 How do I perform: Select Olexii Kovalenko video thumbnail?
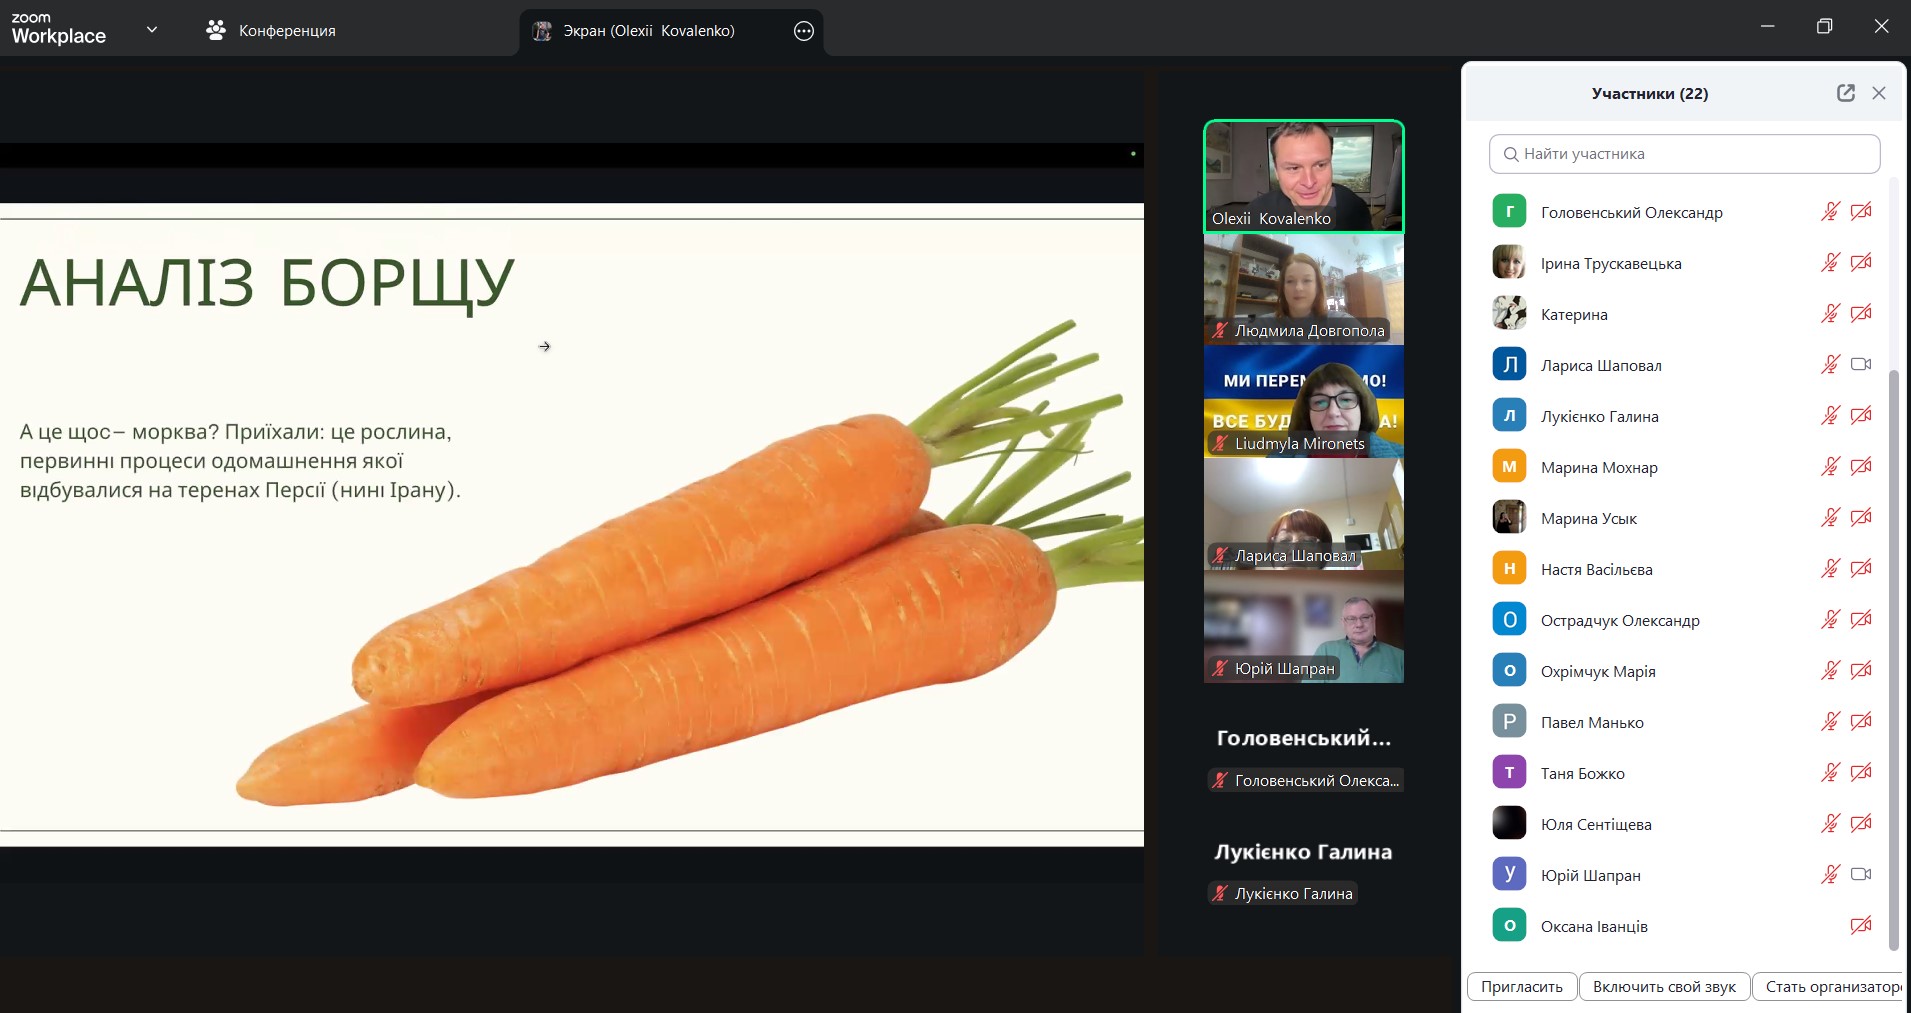click(1303, 176)
